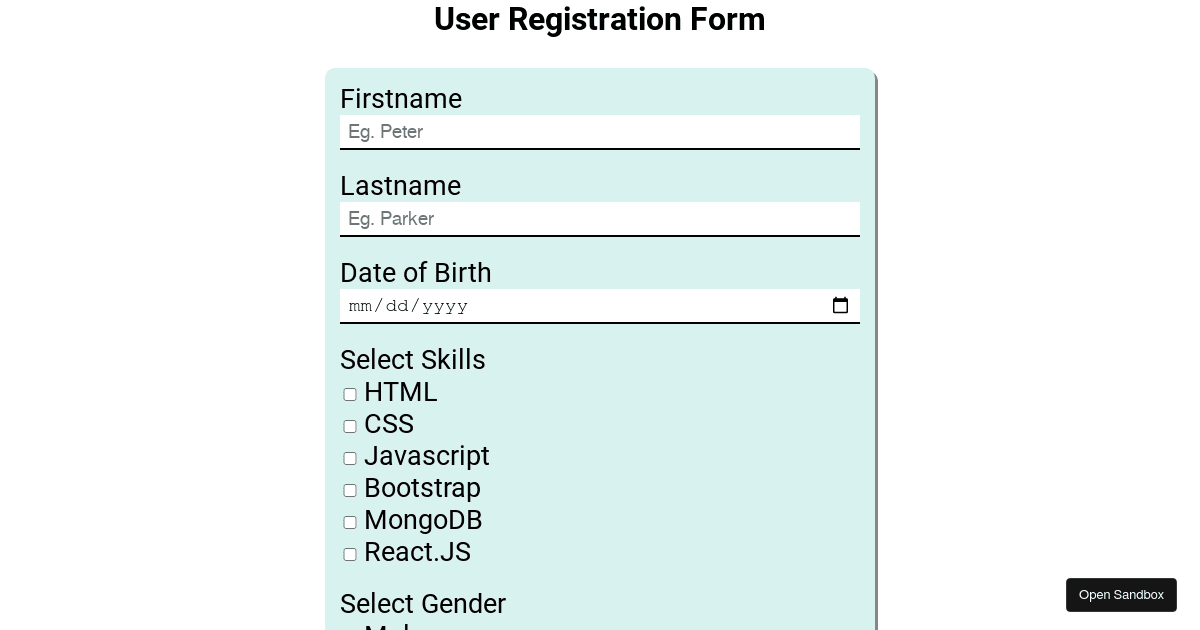The height and width of the screenshot is (630, 1200).
Task: Toggle the MongoDB skill checkbox
Action: tap(350, 523)
